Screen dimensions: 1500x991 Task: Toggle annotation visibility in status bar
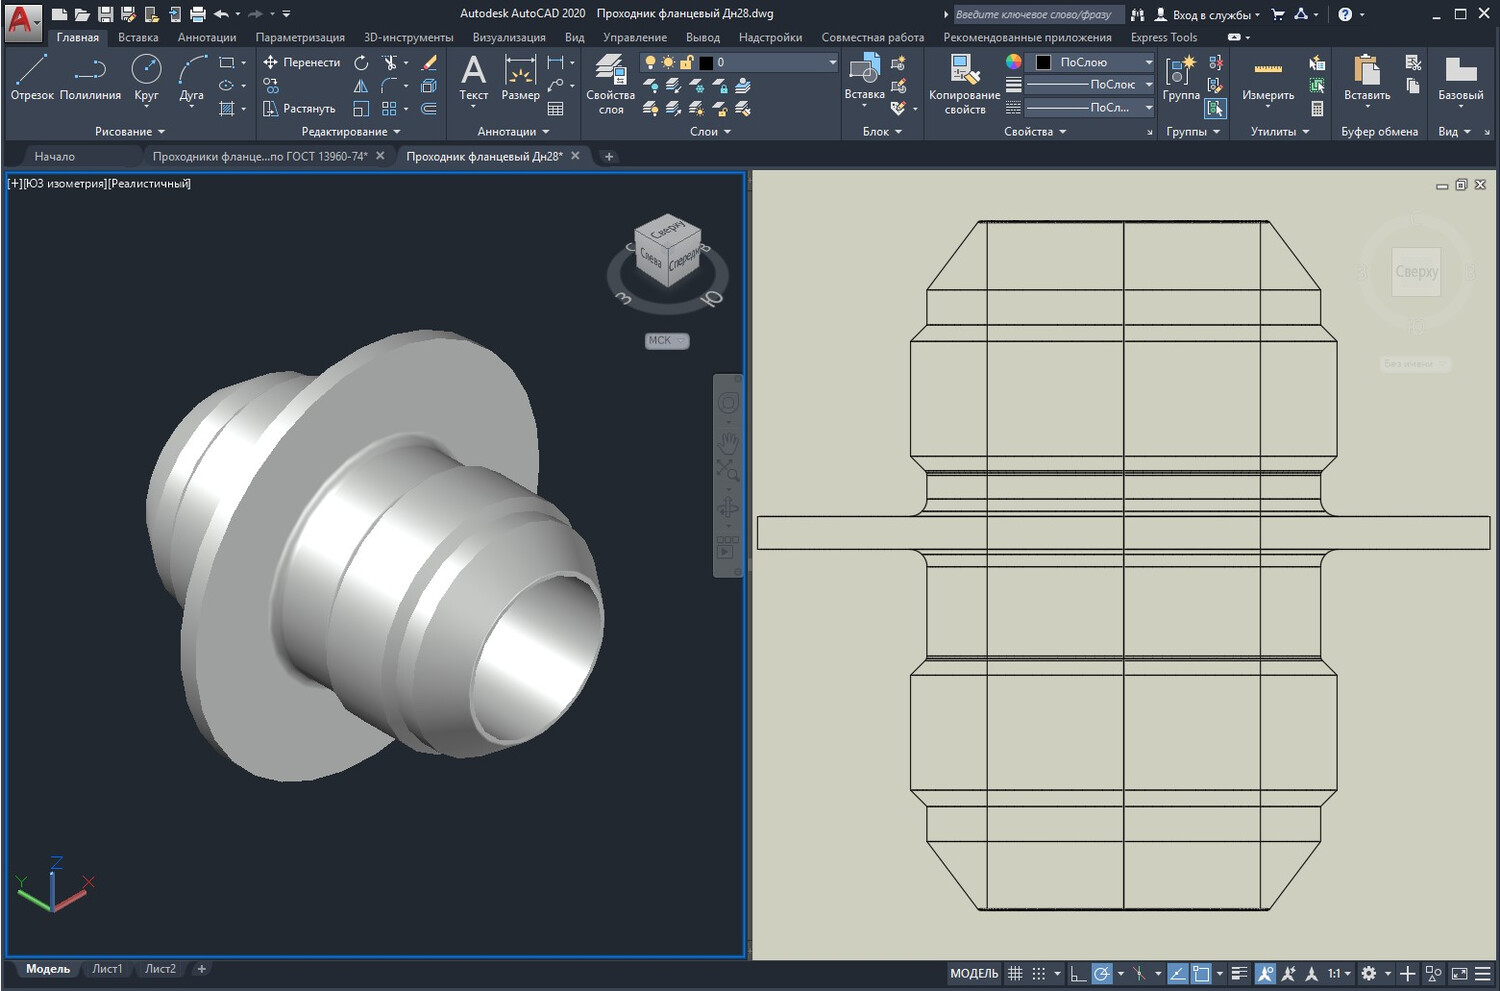tap(1265, 973)
